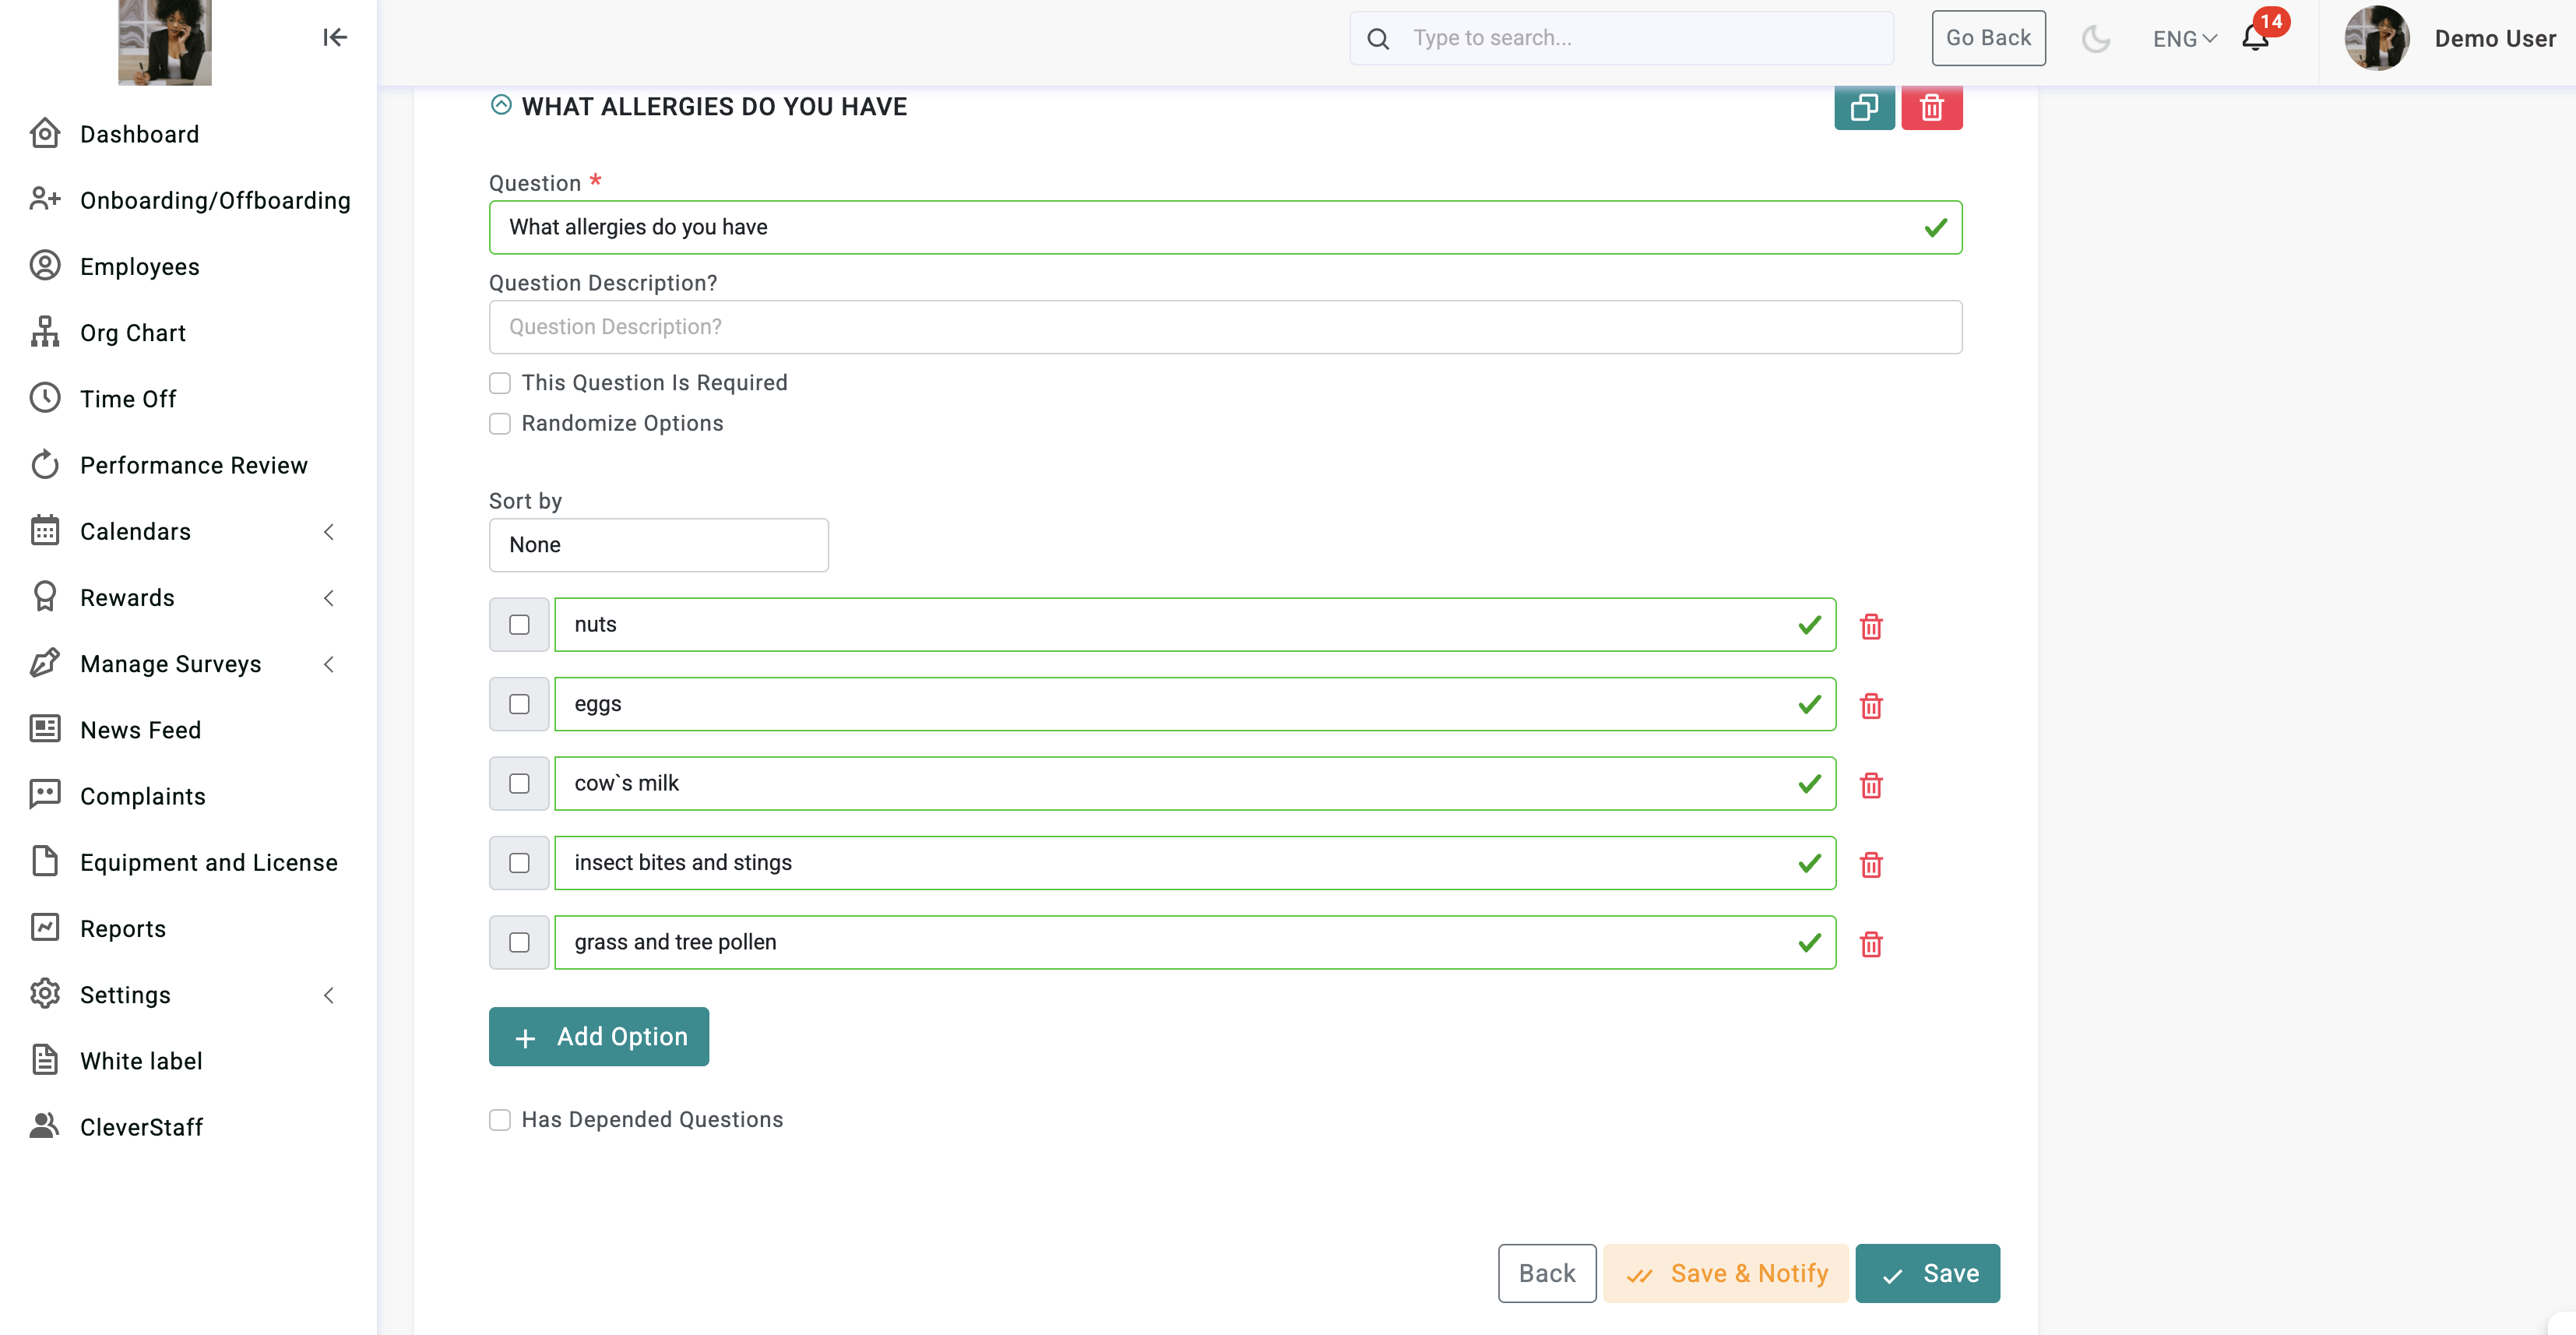The image size is (2576, 1335).
Task: Duplicate the question with the copy icon
Action: click(x=1864, y=108)
